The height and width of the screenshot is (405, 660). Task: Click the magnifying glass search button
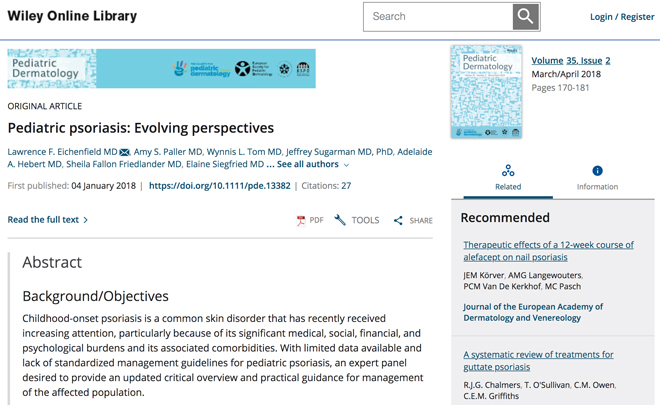point(526,17)
